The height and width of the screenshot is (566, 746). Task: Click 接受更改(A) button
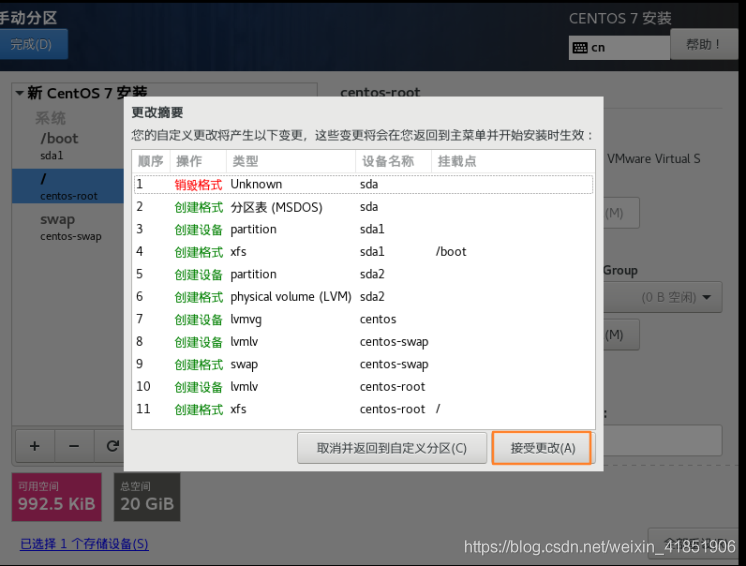(542, 448)
